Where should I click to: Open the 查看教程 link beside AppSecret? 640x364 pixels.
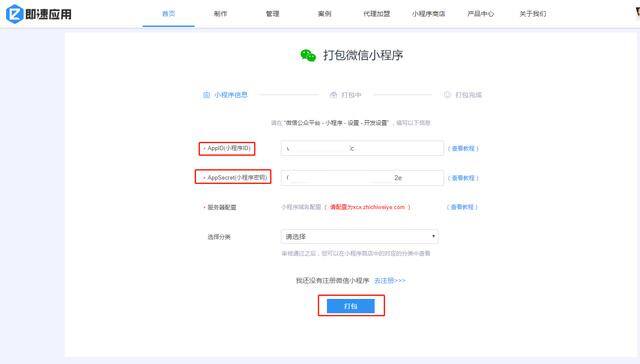[x=463, y=178]
